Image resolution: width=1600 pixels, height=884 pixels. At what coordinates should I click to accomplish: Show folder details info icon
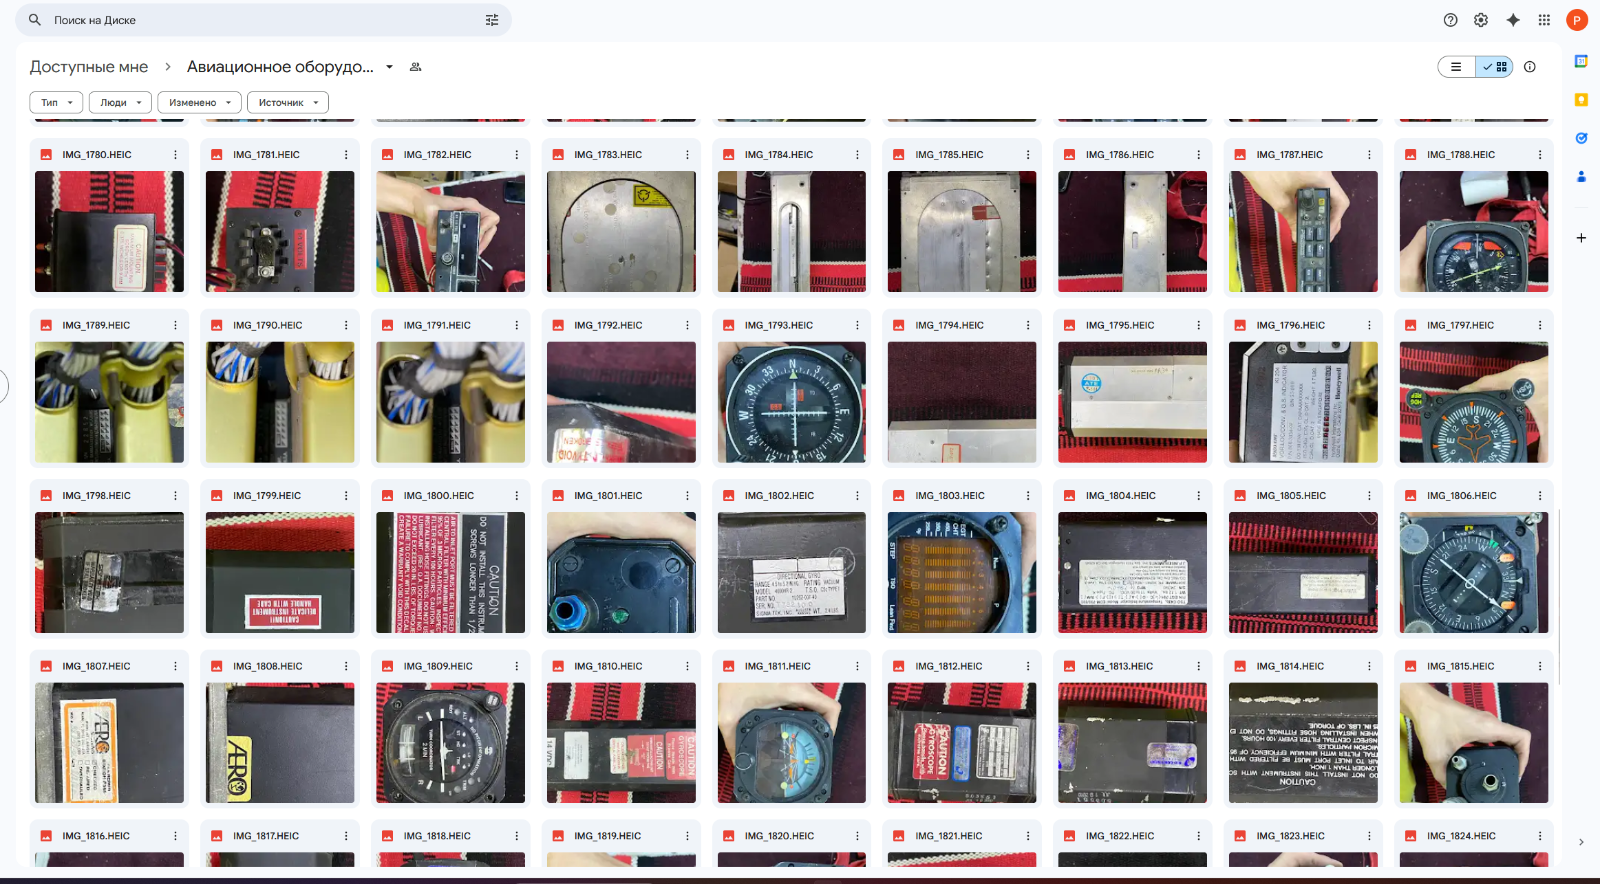[1529, 67]
